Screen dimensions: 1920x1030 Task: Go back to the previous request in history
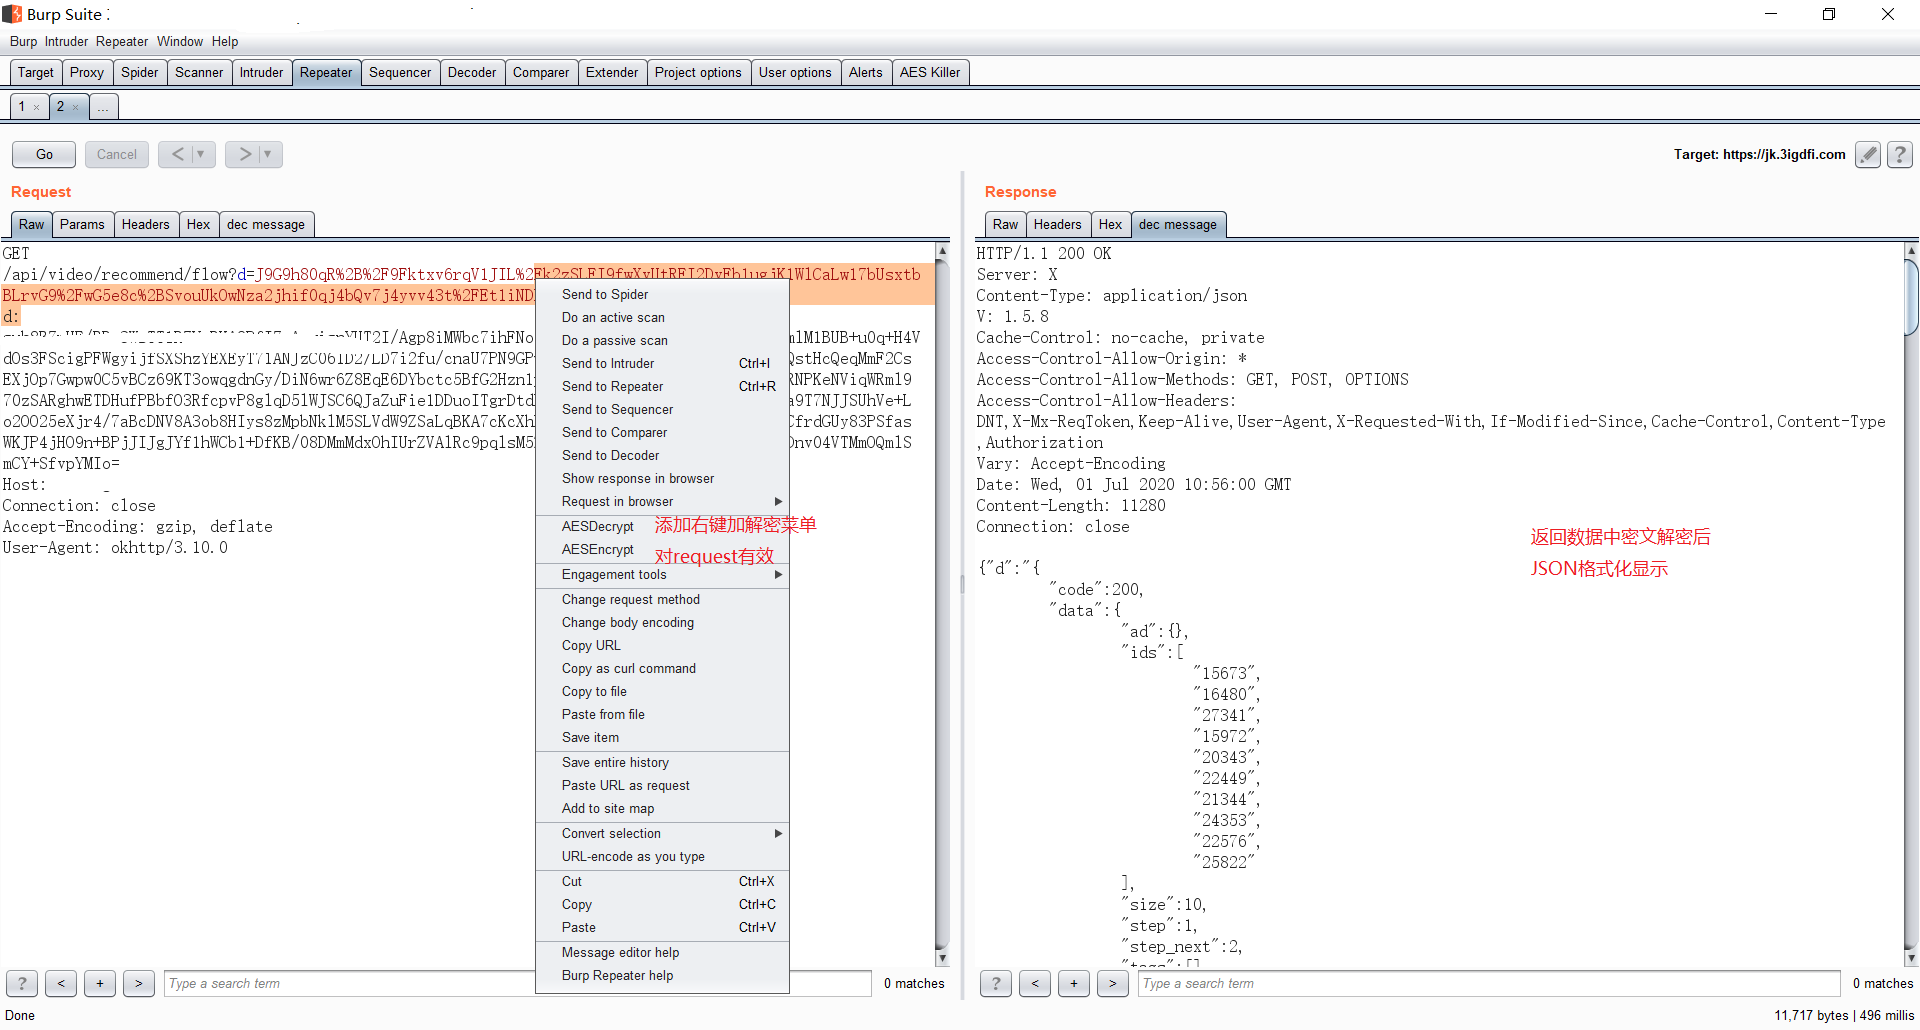click(x=177, y=154)
